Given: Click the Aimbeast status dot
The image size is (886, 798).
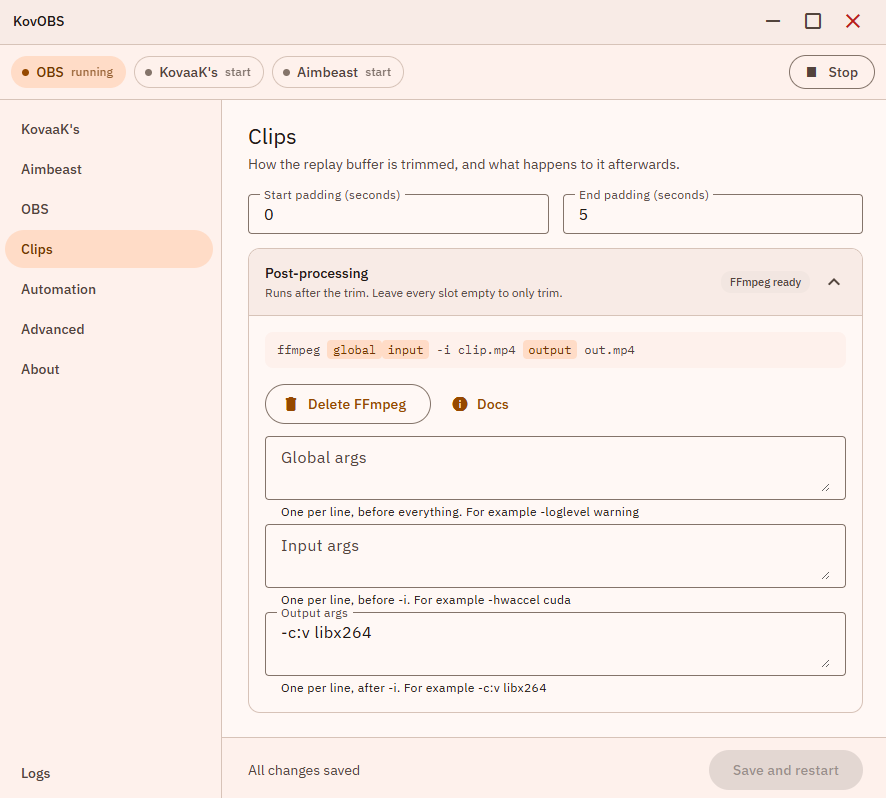Looking at the screenshot, I should click(286, 72).
